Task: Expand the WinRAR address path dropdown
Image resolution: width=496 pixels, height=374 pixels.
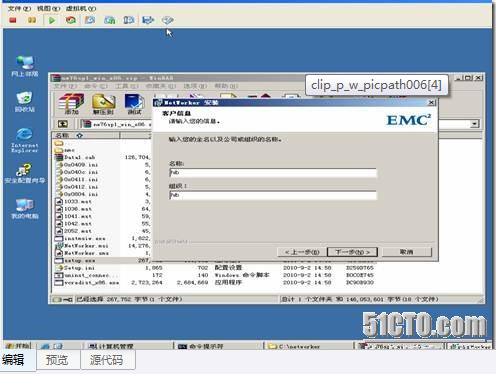Action: pyautogui.click(x=475, y=124)
